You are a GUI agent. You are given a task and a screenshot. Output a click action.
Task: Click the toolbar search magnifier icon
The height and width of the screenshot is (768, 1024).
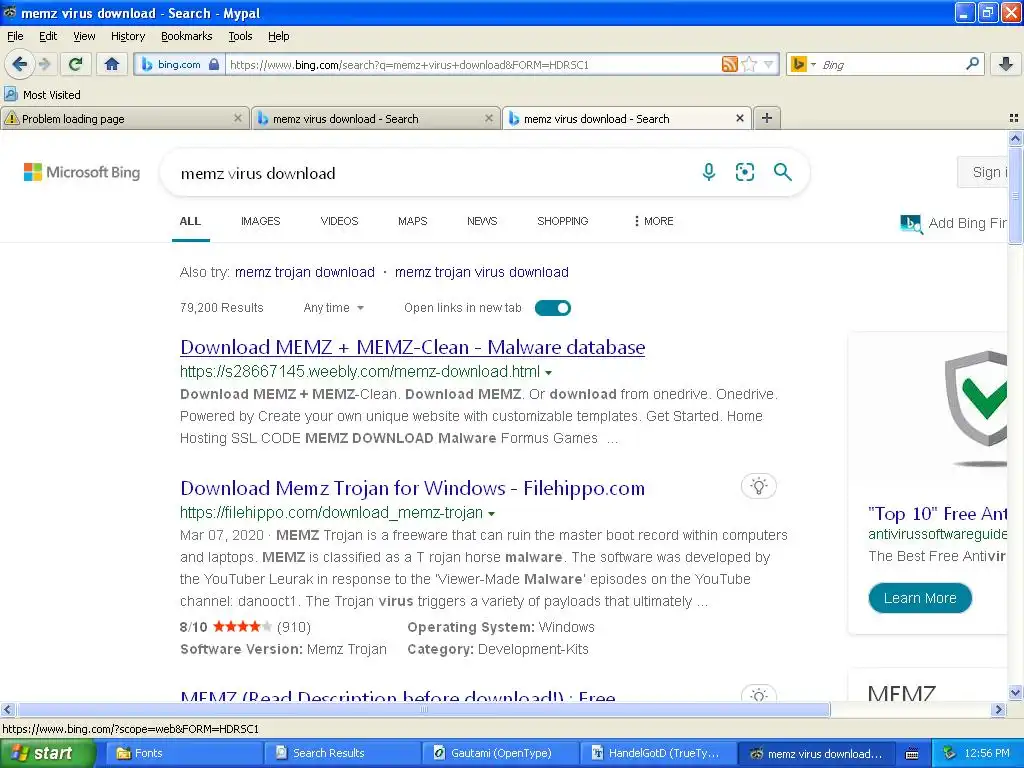tap(972, 64)
